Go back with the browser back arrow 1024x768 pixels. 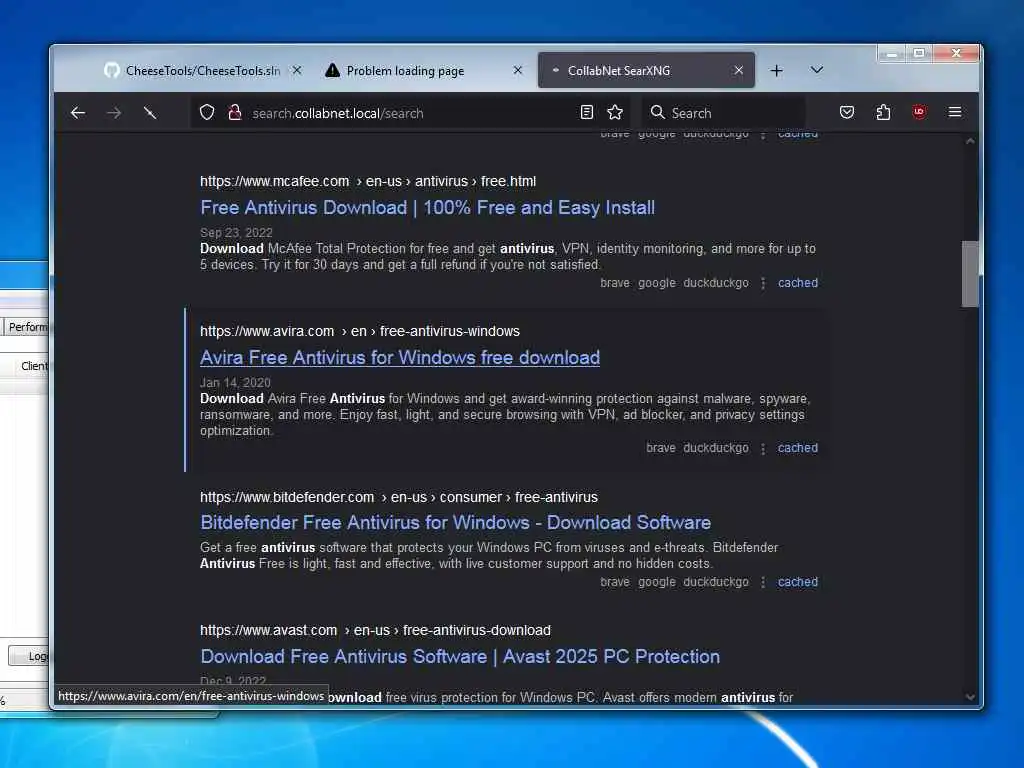click(x=78, y=113)
